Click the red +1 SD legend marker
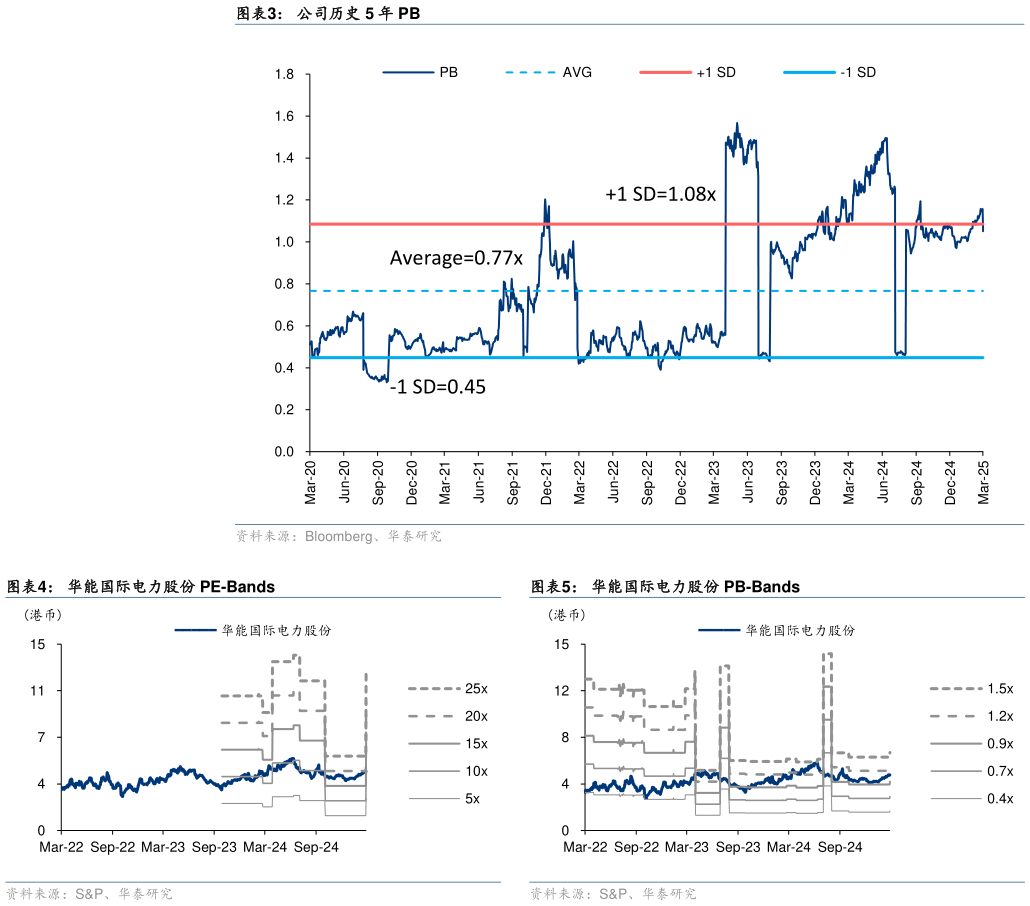The height and width of the screenshot is (906, 1030). [x=664, y=73]
